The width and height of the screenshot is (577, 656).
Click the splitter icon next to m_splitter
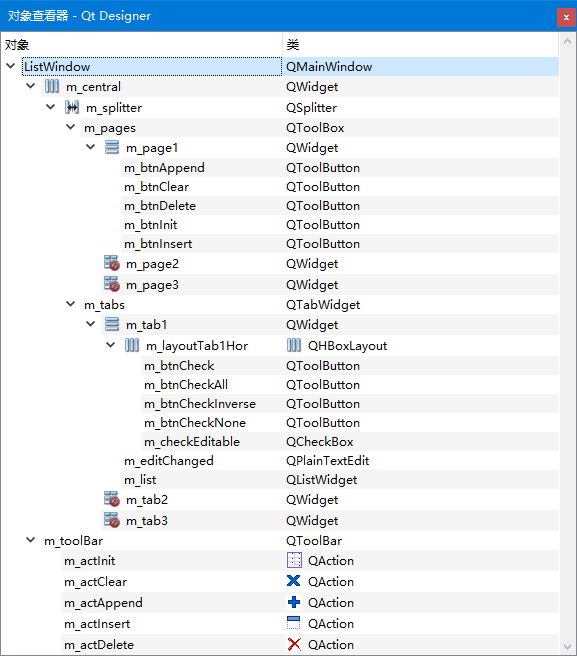click(x=72, y=108)
